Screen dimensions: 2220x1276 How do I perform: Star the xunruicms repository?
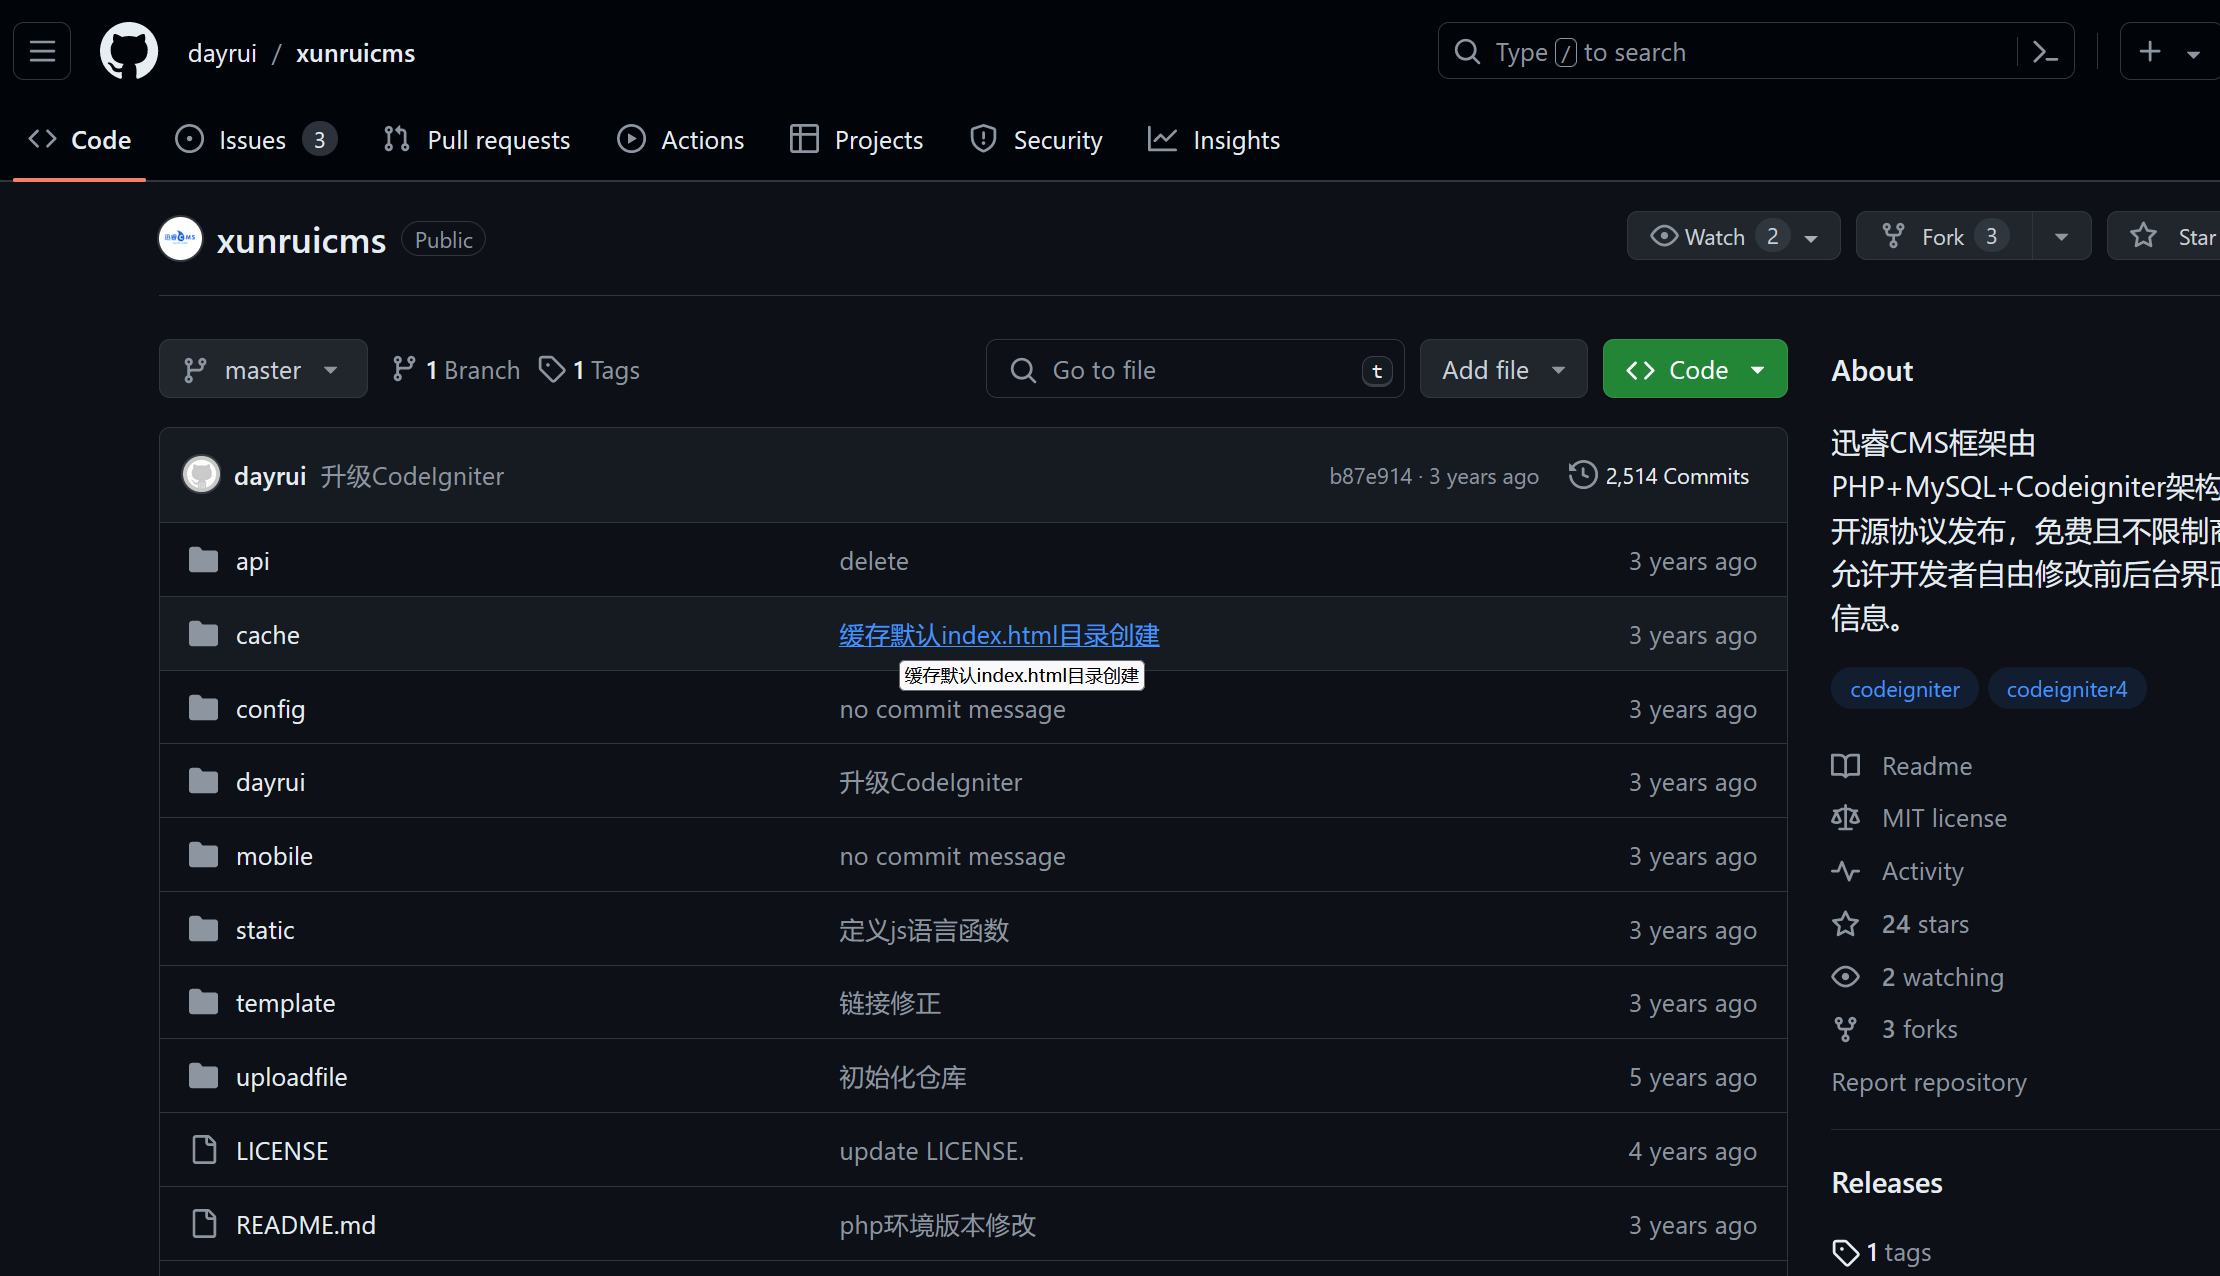coord(2170,237)
